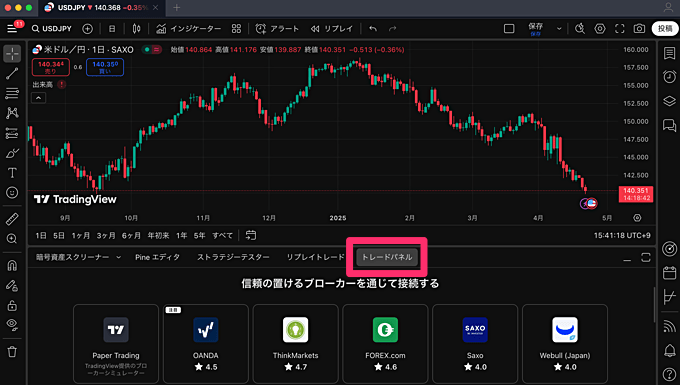The image size is (680, 385).
Task: Select the ThinkMarkets broker card
Action: point(295,344)
